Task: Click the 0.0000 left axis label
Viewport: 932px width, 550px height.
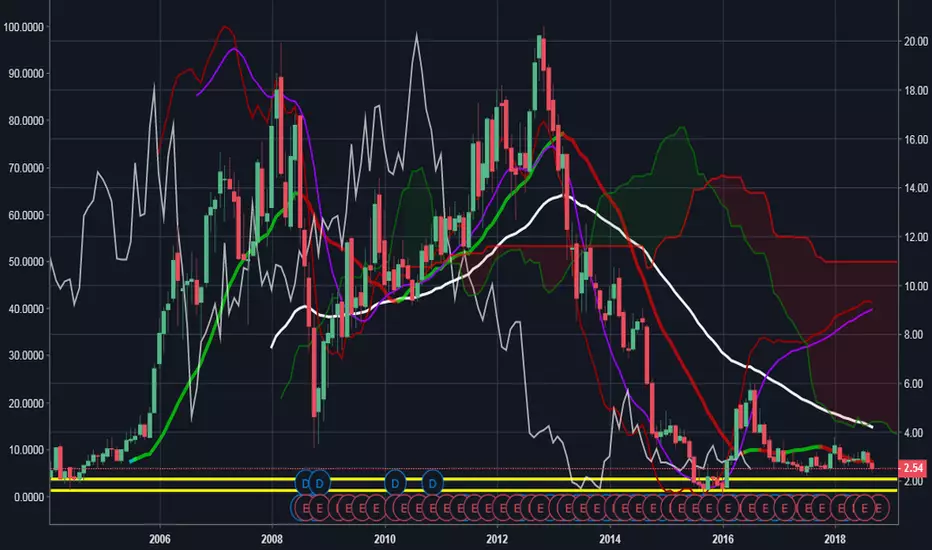Action: (x=29, y=496)
